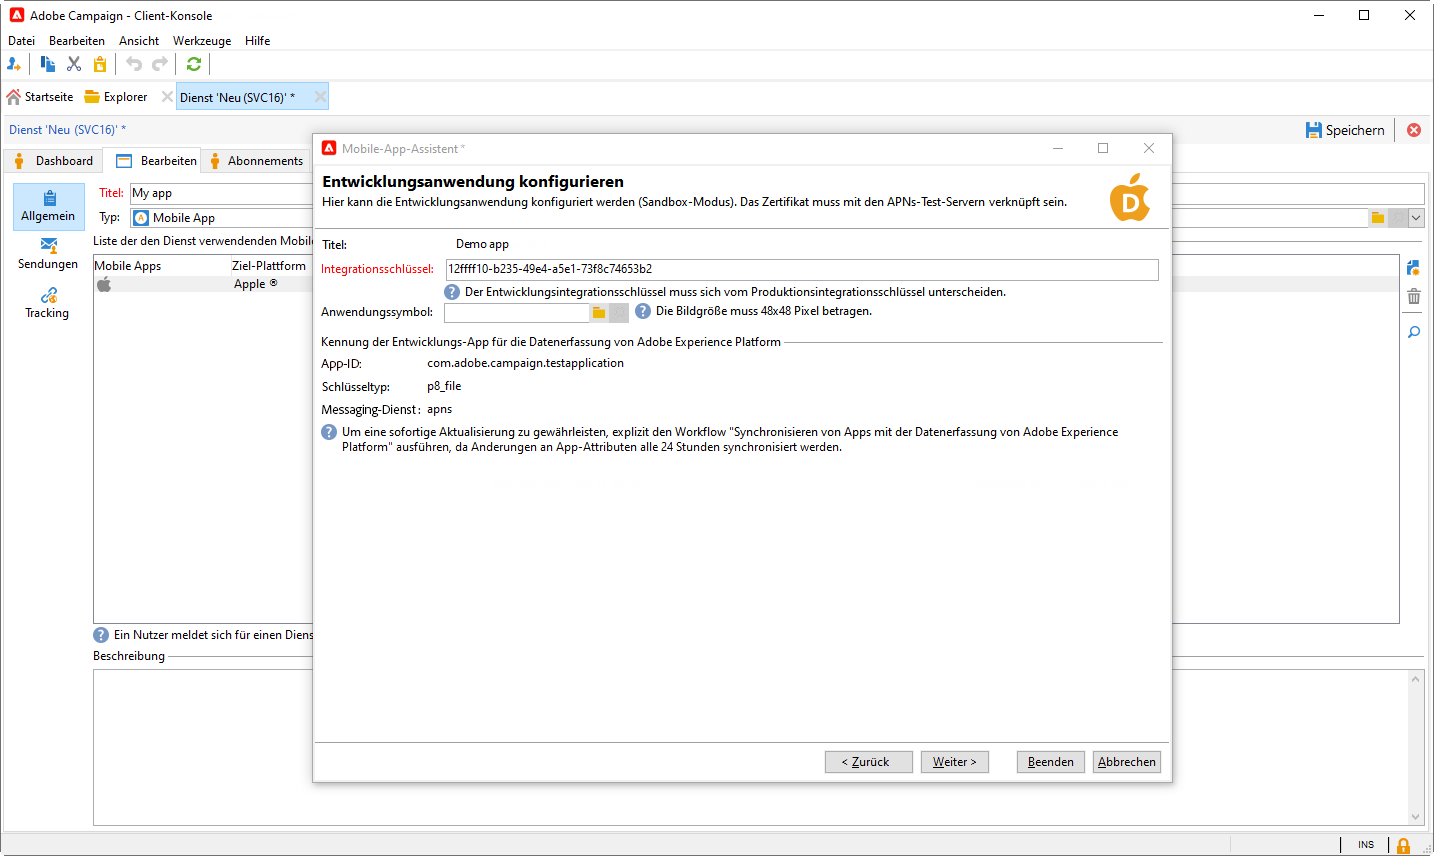The width and height of the screenshot is (1434, 856).
Task: Click the Beschreibung scrollbar up arrow
Action: click(1415, 679)
